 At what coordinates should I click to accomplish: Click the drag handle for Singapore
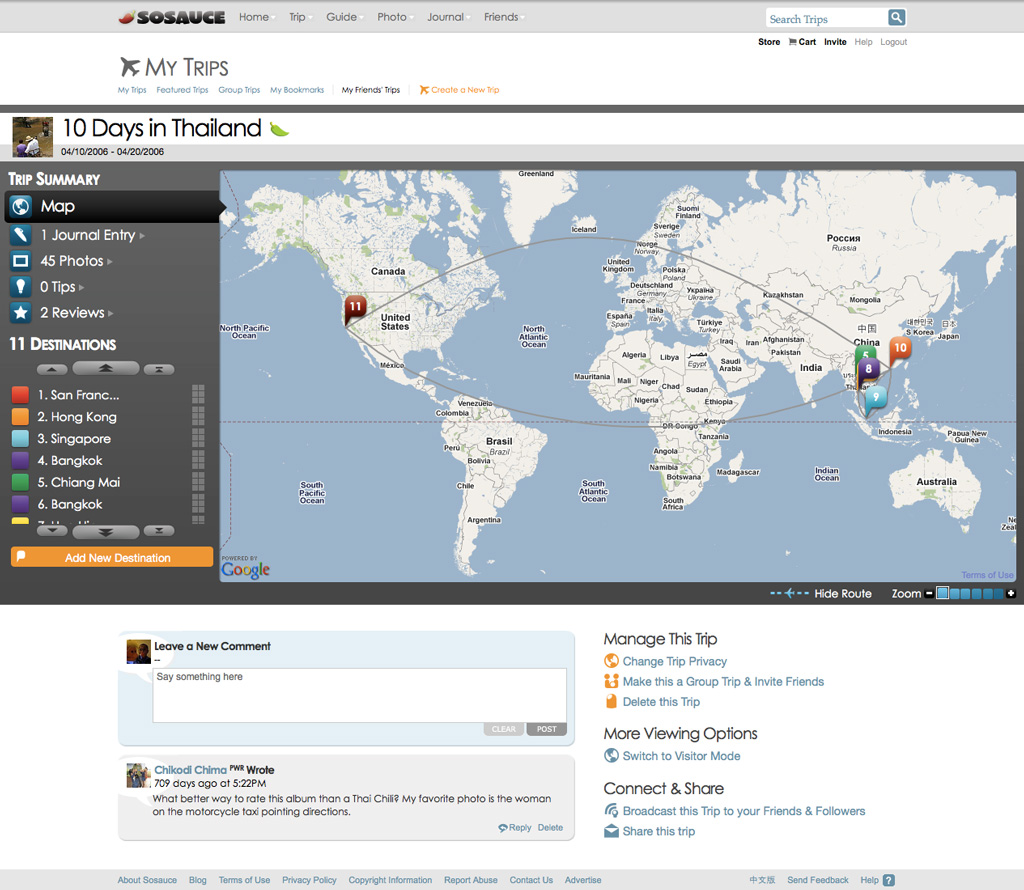tap(198, 439)
